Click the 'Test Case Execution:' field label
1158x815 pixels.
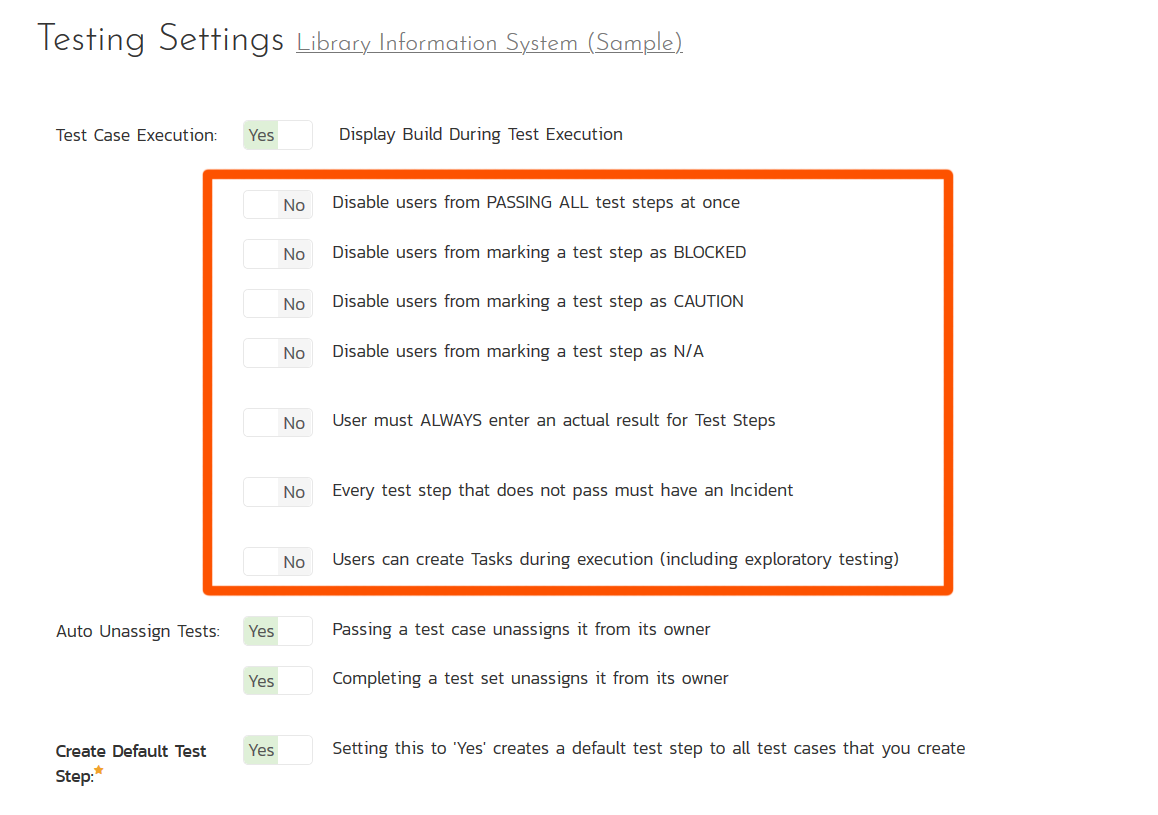point(136,135)
